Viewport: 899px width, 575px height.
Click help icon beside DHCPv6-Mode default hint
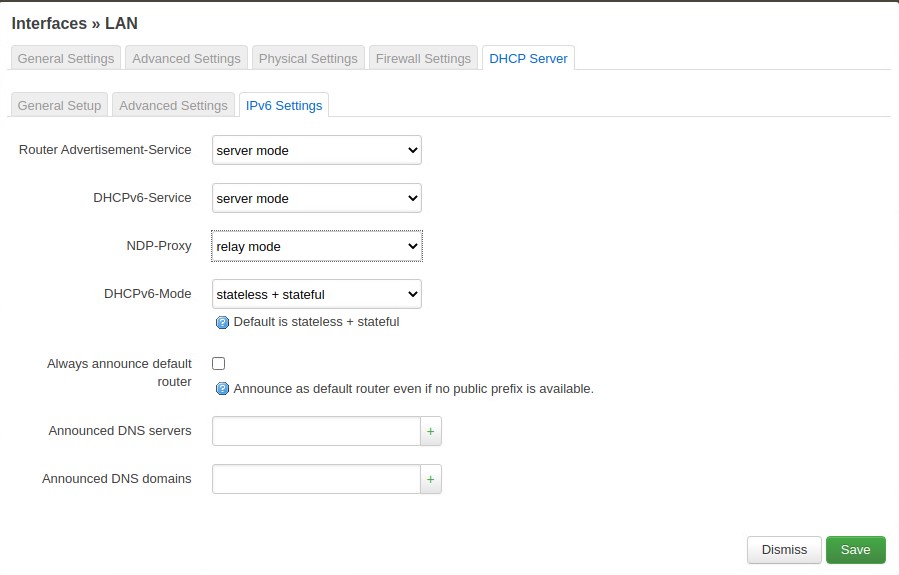point(223,322)
